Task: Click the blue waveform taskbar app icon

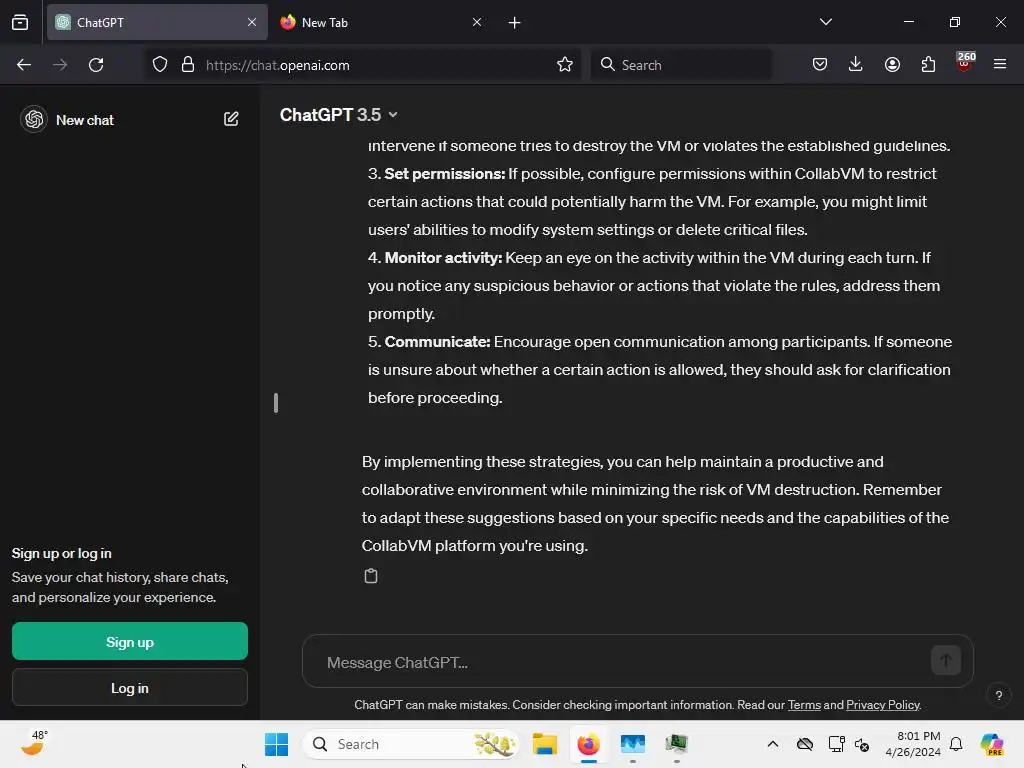Action: (632, 744)
